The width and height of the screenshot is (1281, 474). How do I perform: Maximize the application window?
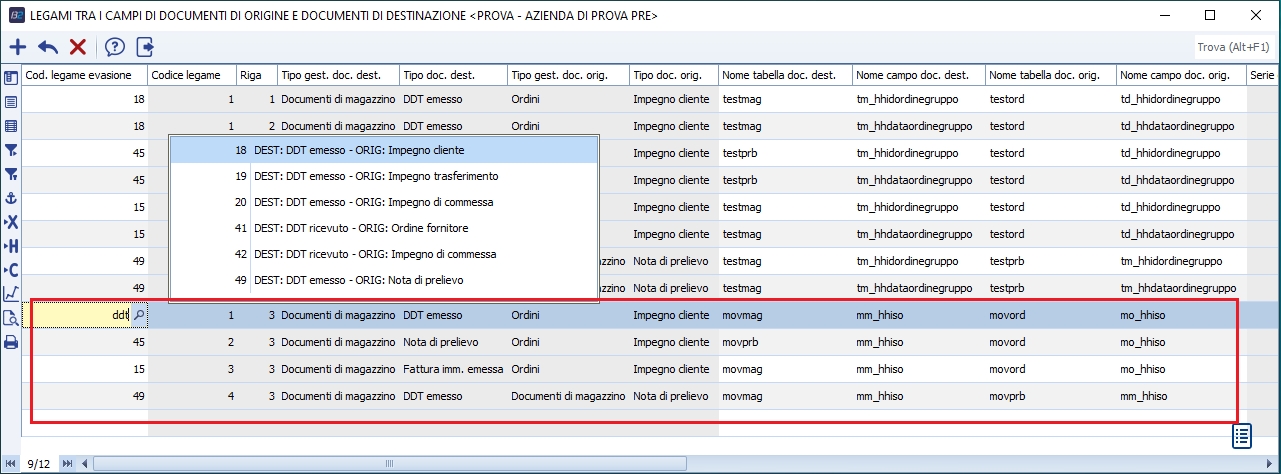1210,15
